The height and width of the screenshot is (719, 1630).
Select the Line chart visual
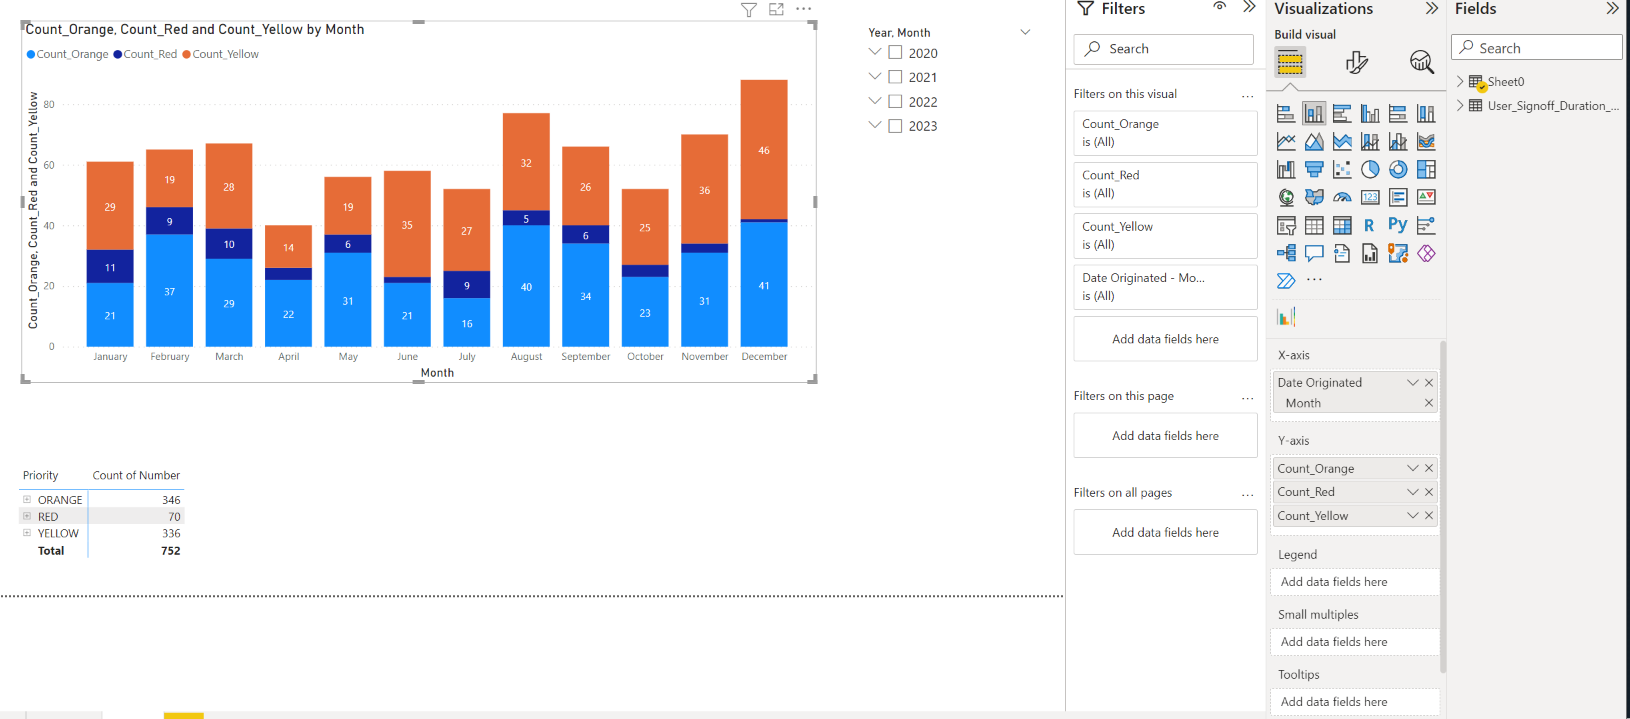[x=1286, y=141]
